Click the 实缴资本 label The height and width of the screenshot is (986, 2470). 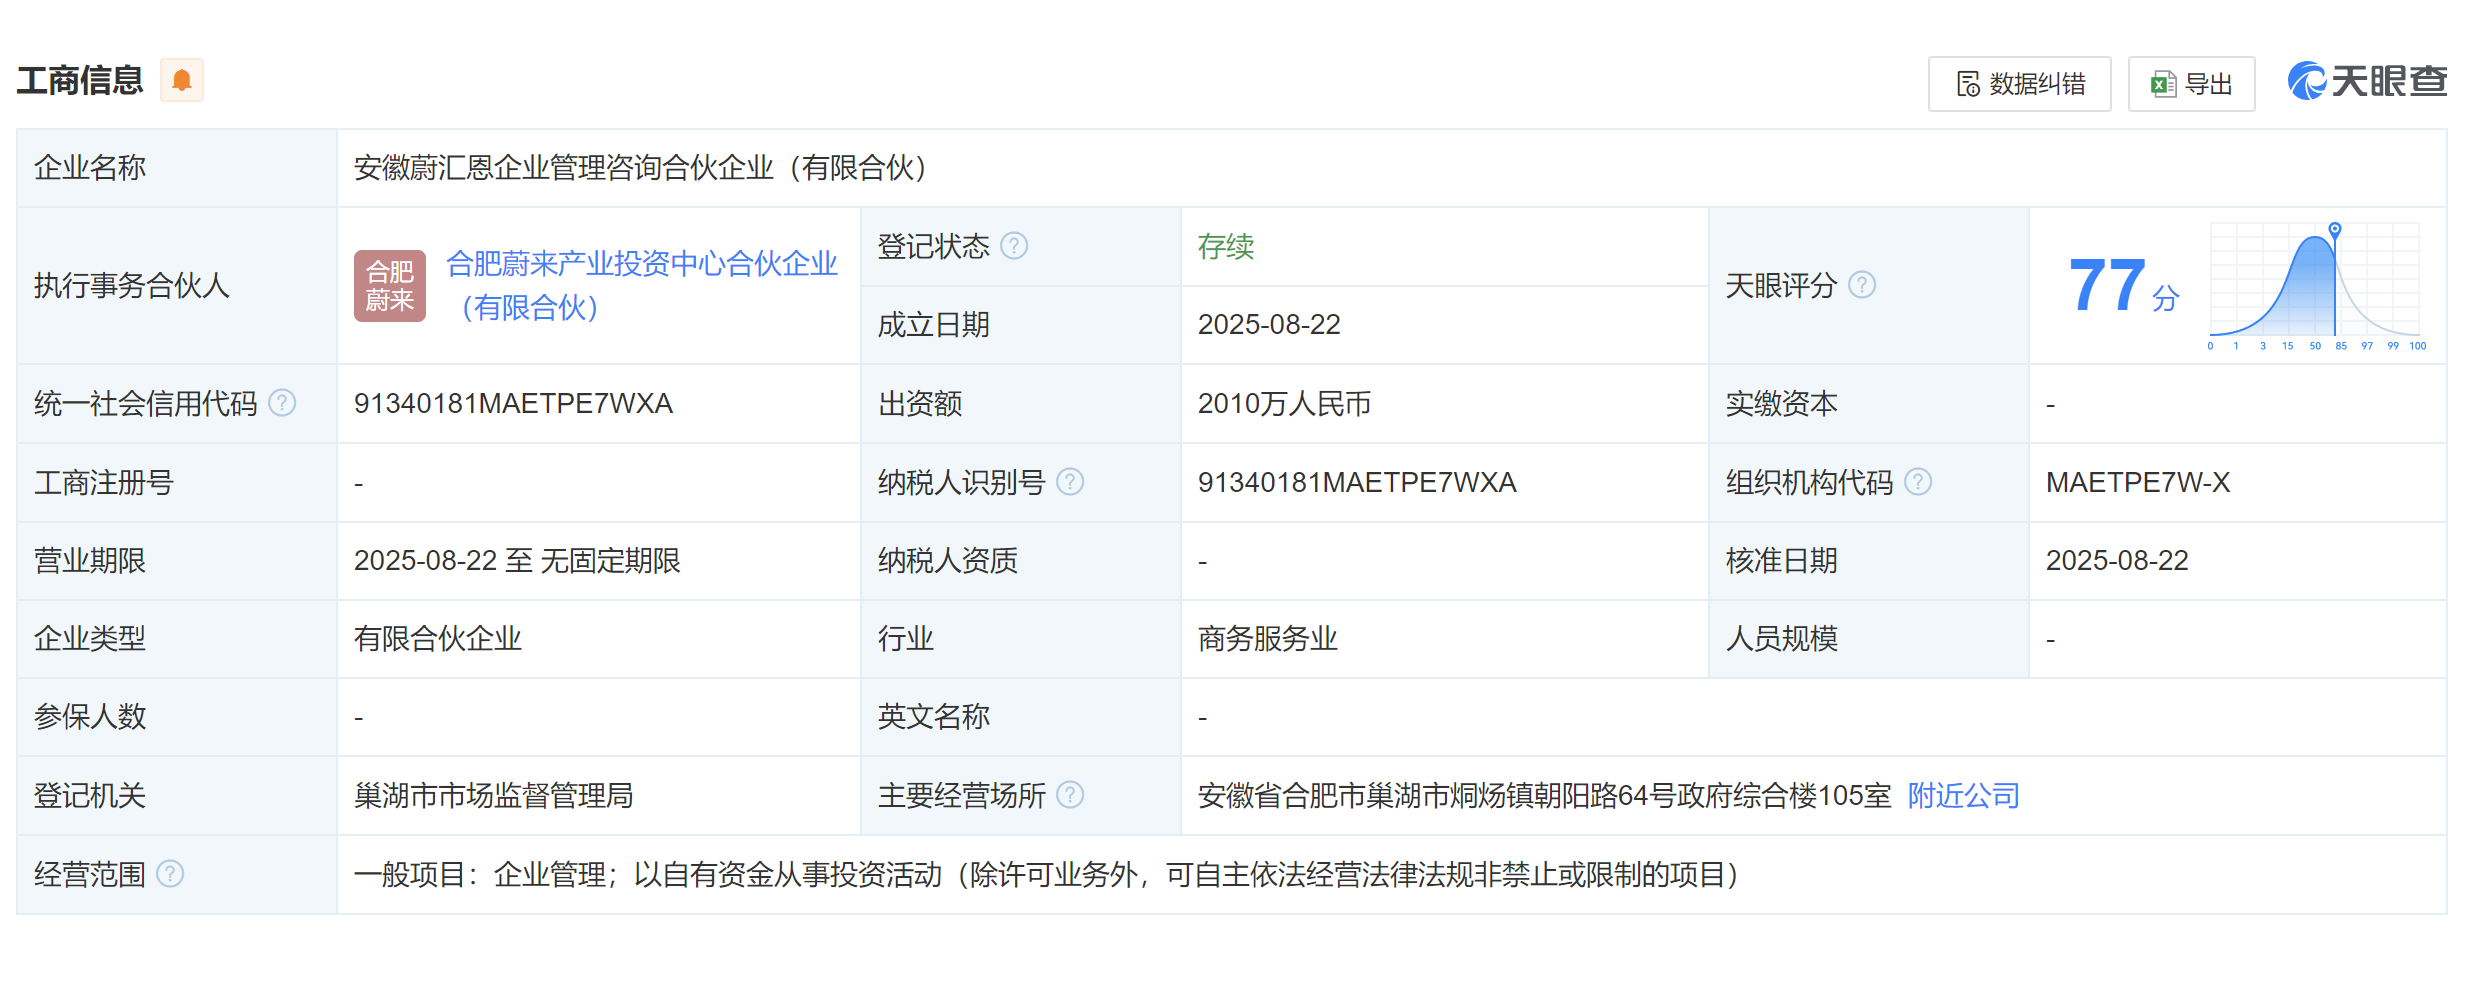point(1782,403)
